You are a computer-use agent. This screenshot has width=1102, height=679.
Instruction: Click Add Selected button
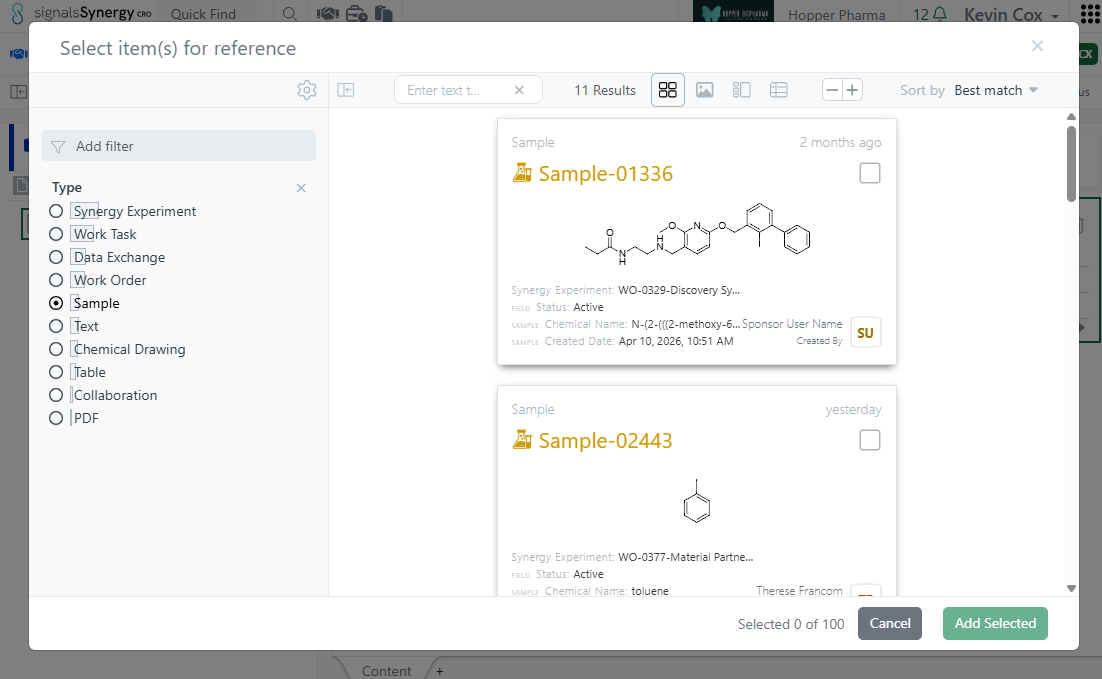coord(995,623)
